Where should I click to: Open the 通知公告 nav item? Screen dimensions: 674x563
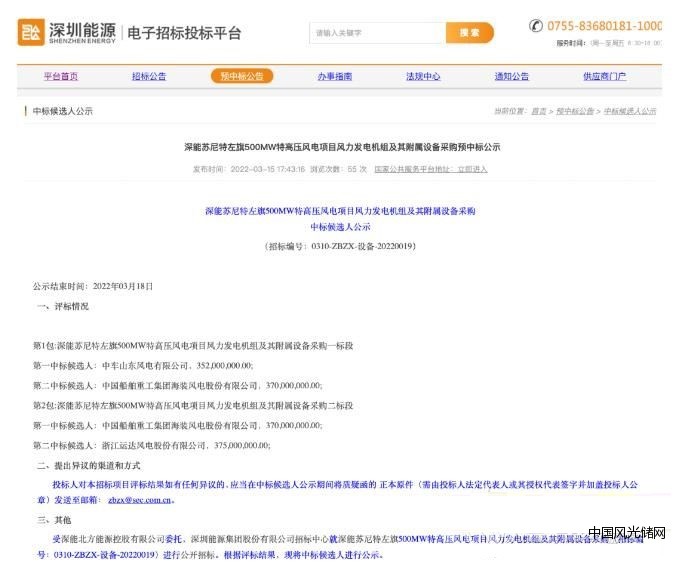(512, 76)
